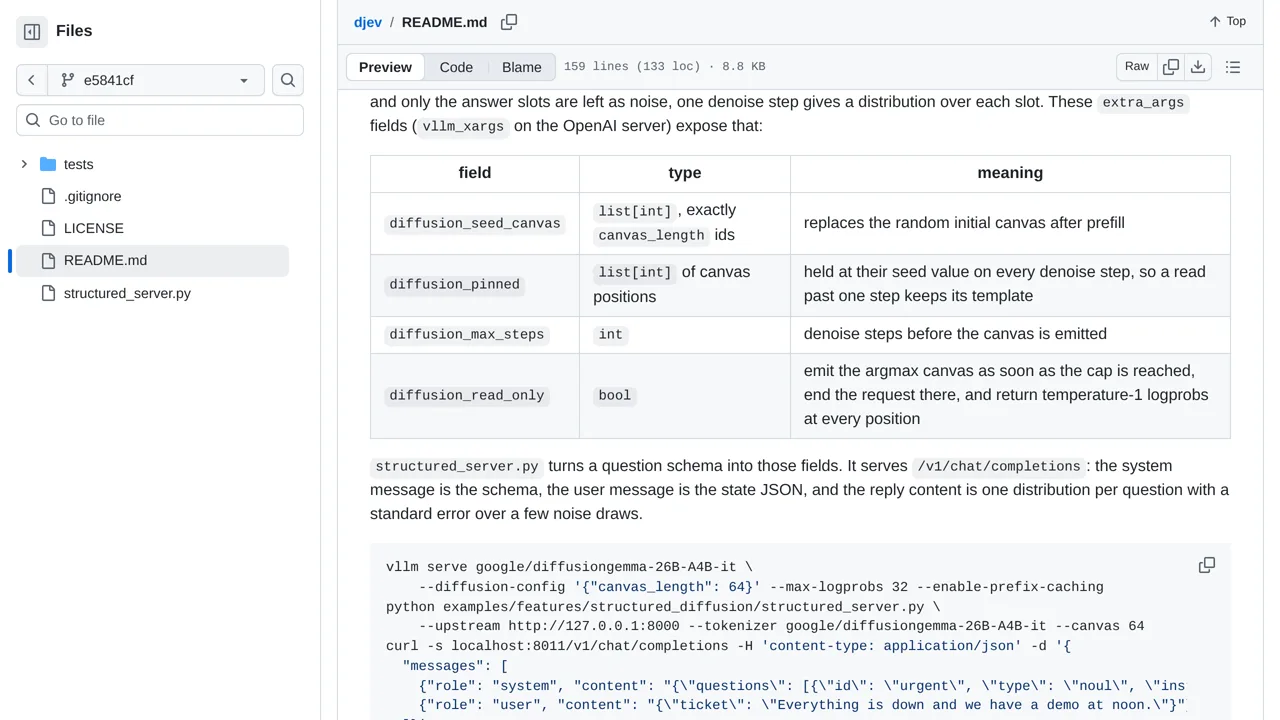Click the 'type' column header
This screenshot has width=1280, height=720.
point(685,173)
